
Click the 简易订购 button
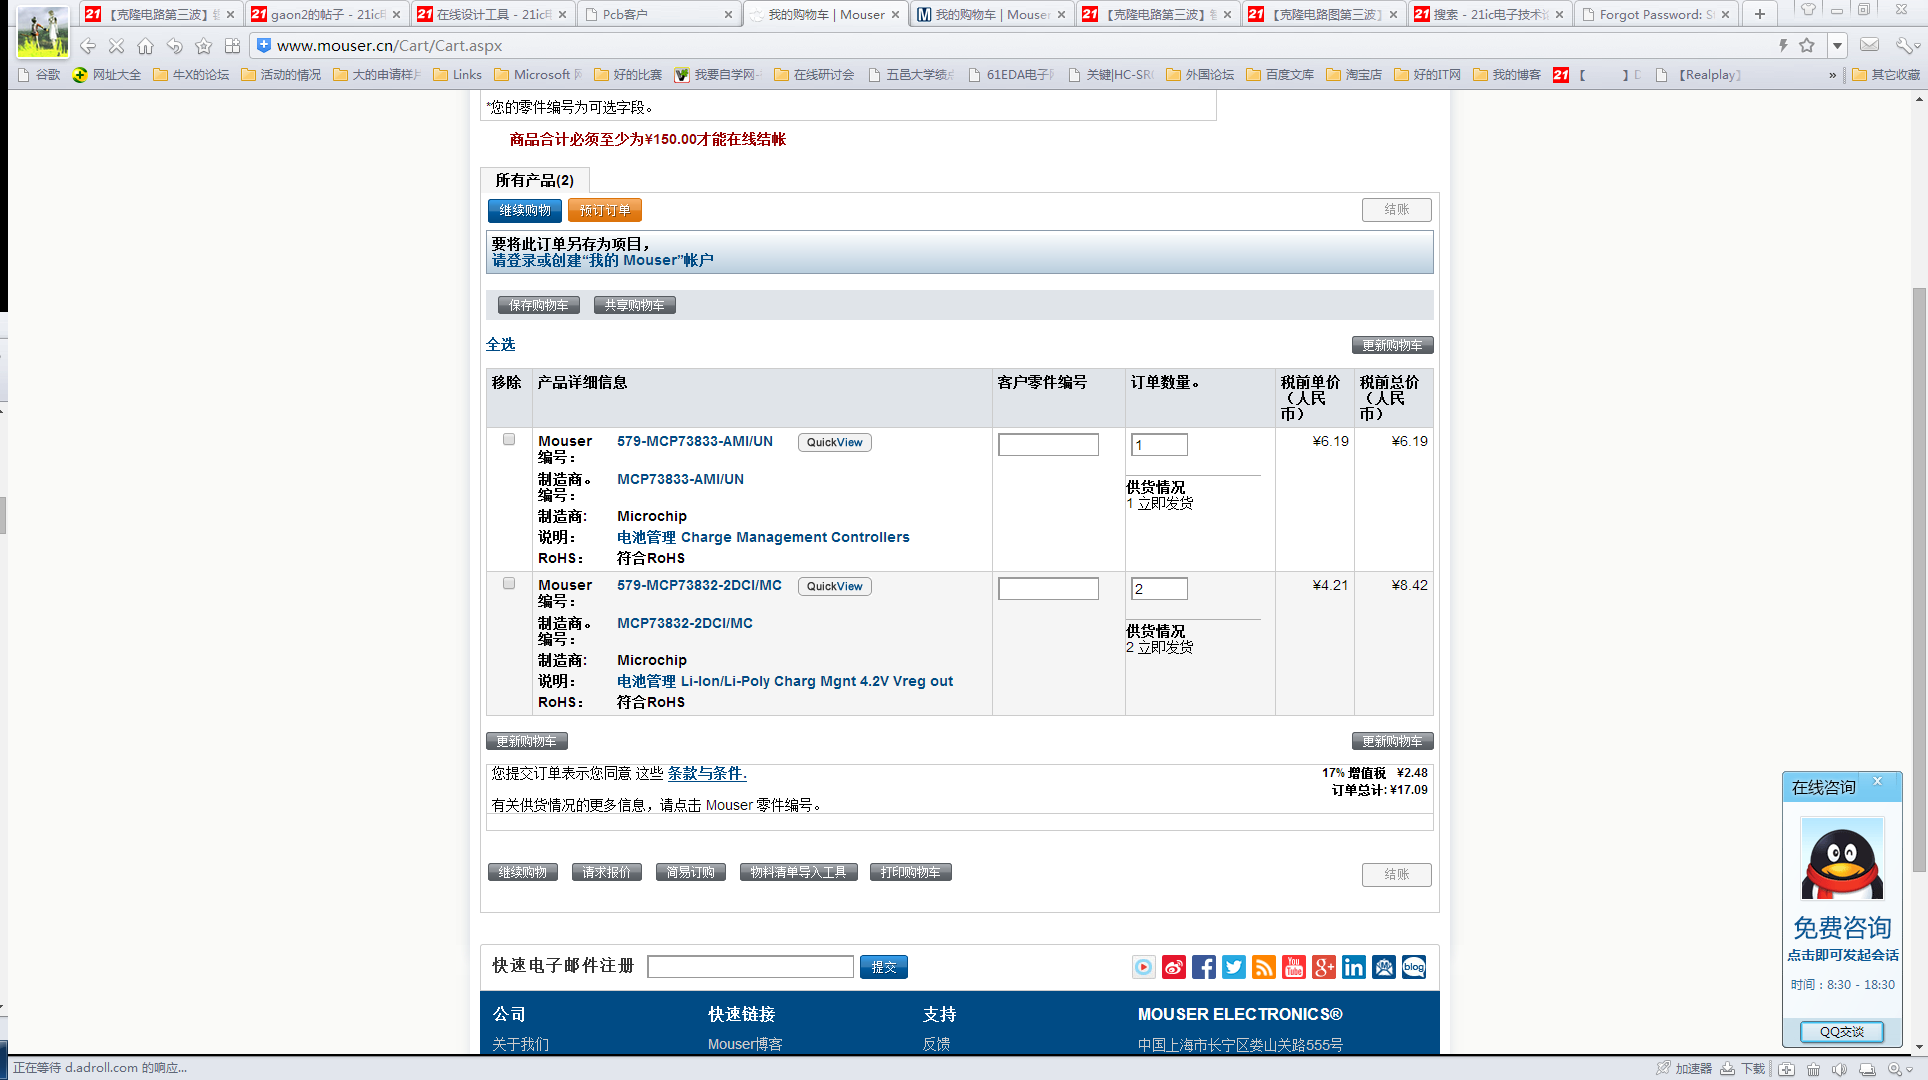(691, 872)
